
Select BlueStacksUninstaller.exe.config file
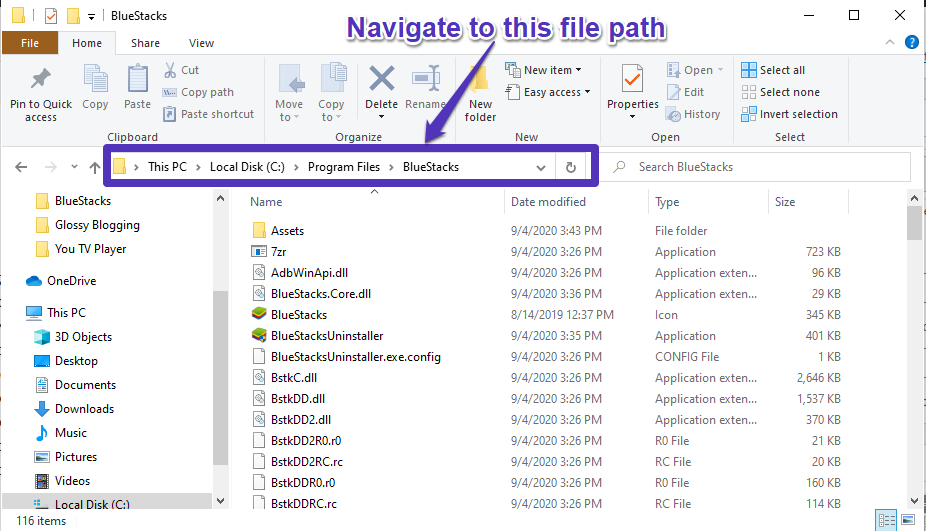[346, 357]
